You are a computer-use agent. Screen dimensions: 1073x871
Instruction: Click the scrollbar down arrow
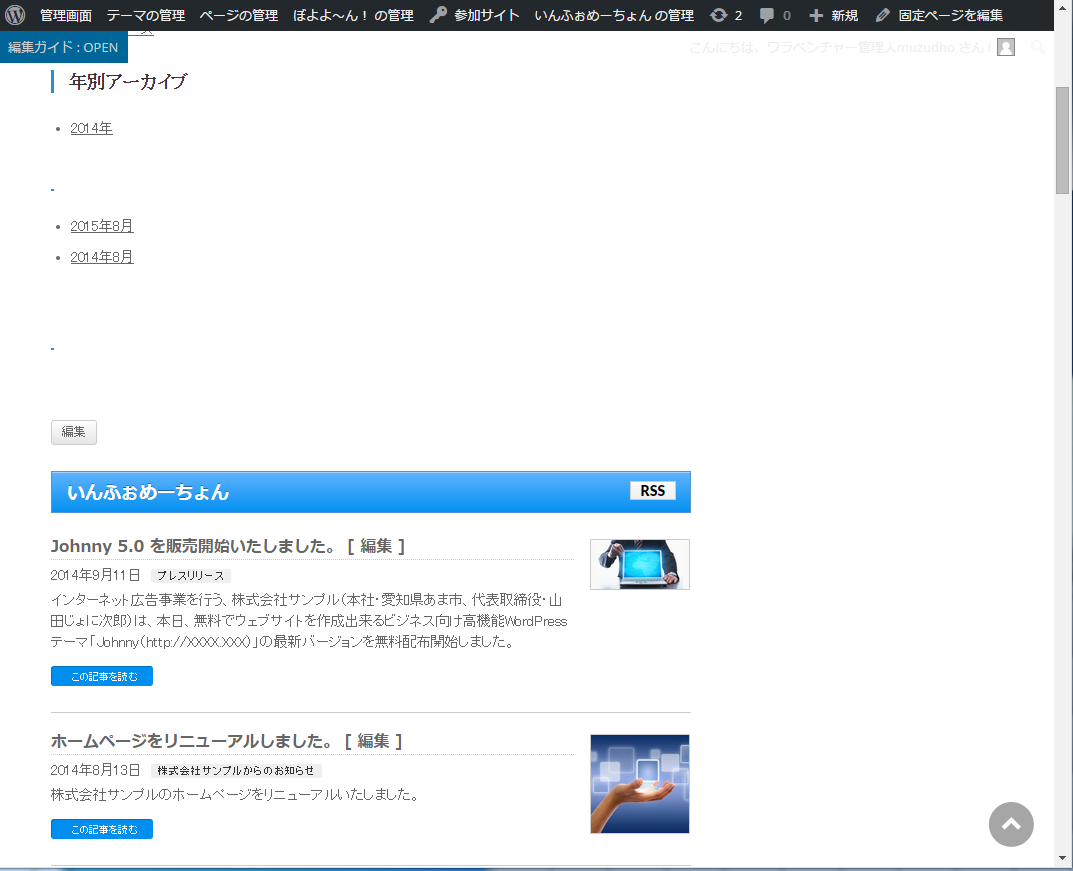click(x=1062, y=858)
